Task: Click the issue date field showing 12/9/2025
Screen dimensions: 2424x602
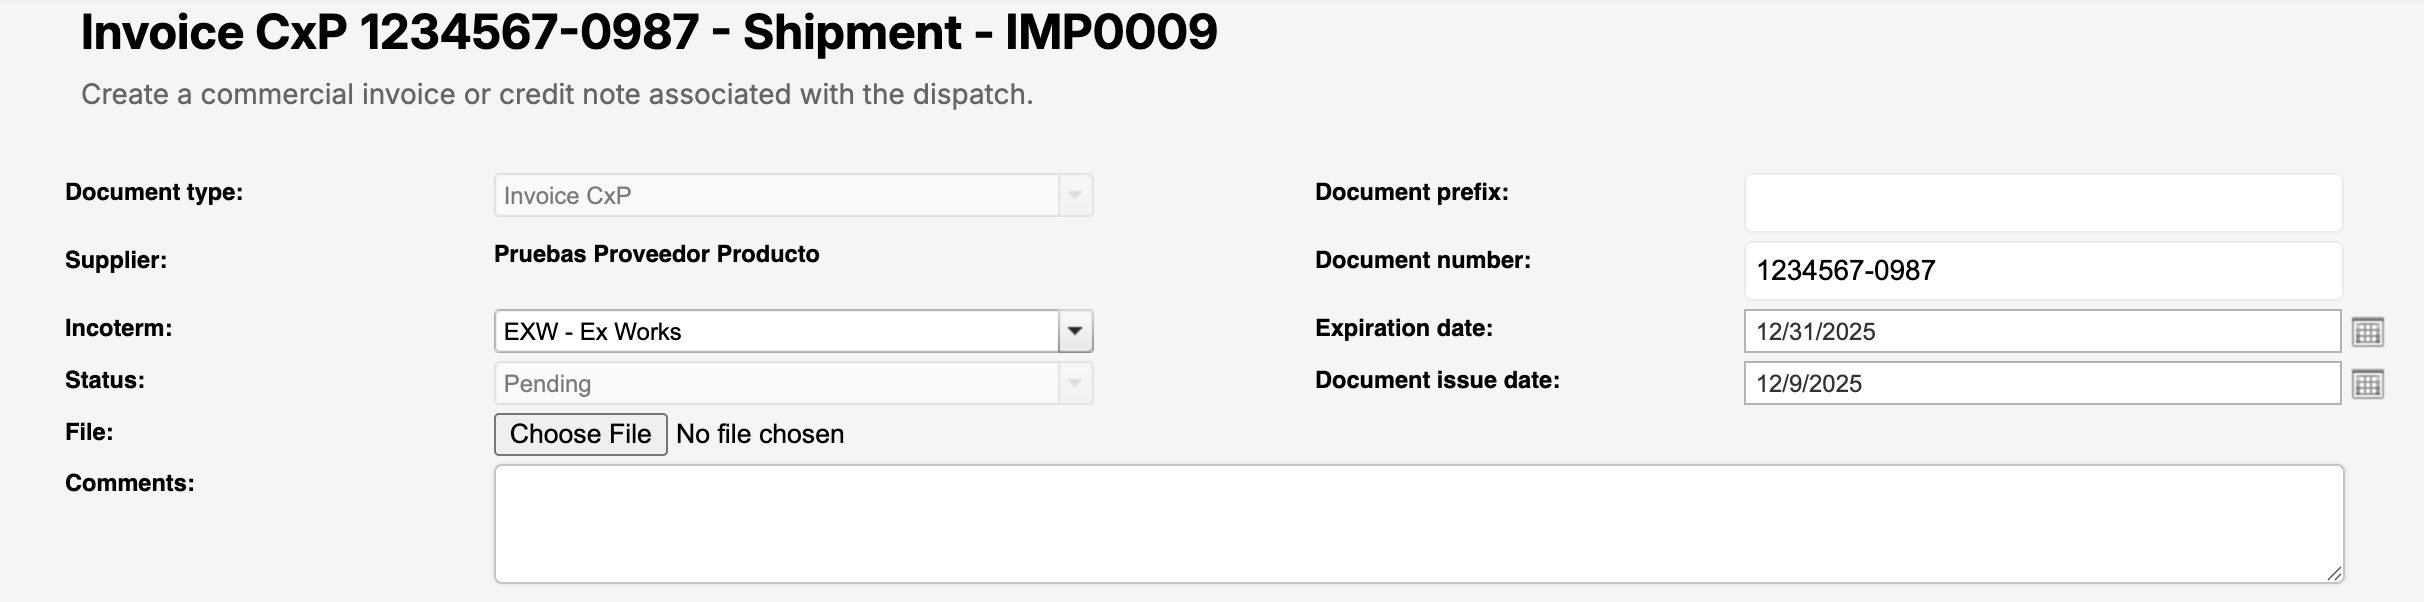Action: [2040, 384]
